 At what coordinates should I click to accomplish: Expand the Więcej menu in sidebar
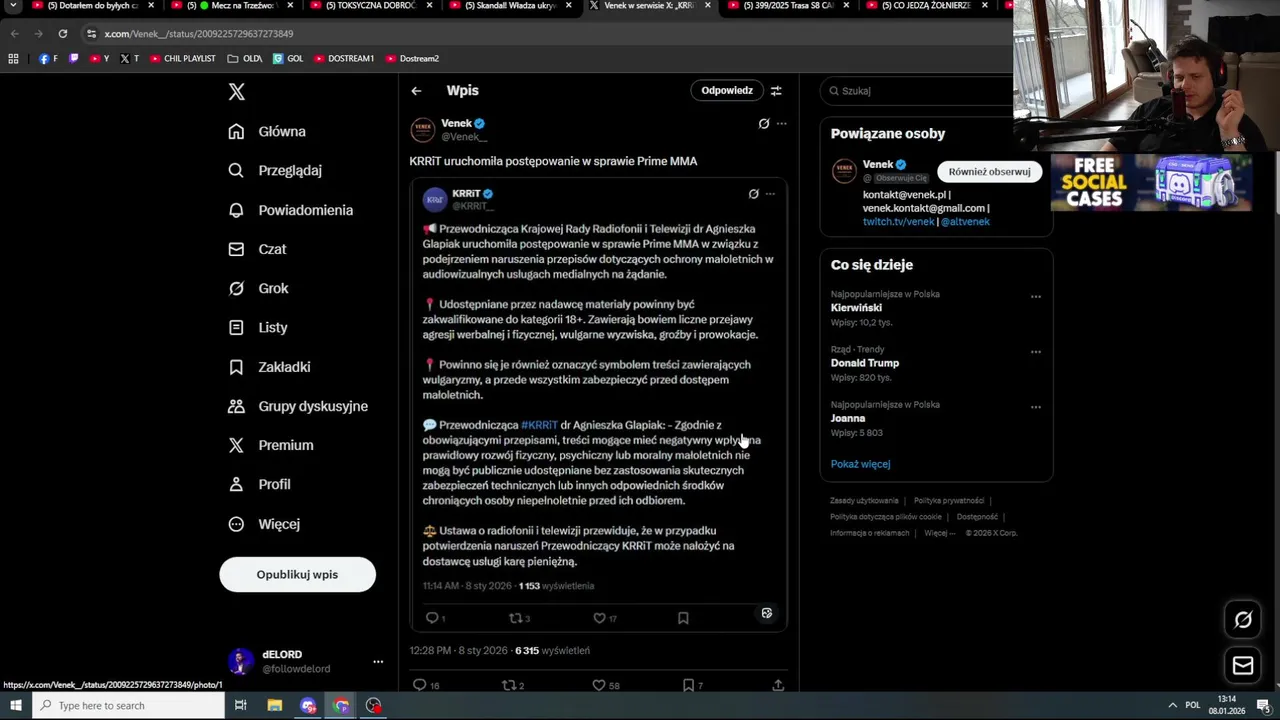tap(264, 524)
